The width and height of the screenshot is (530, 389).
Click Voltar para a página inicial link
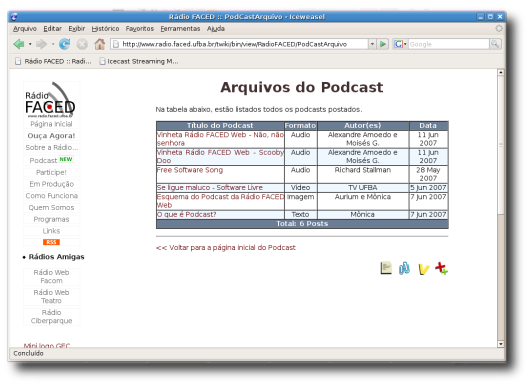[x=226, y=248]
